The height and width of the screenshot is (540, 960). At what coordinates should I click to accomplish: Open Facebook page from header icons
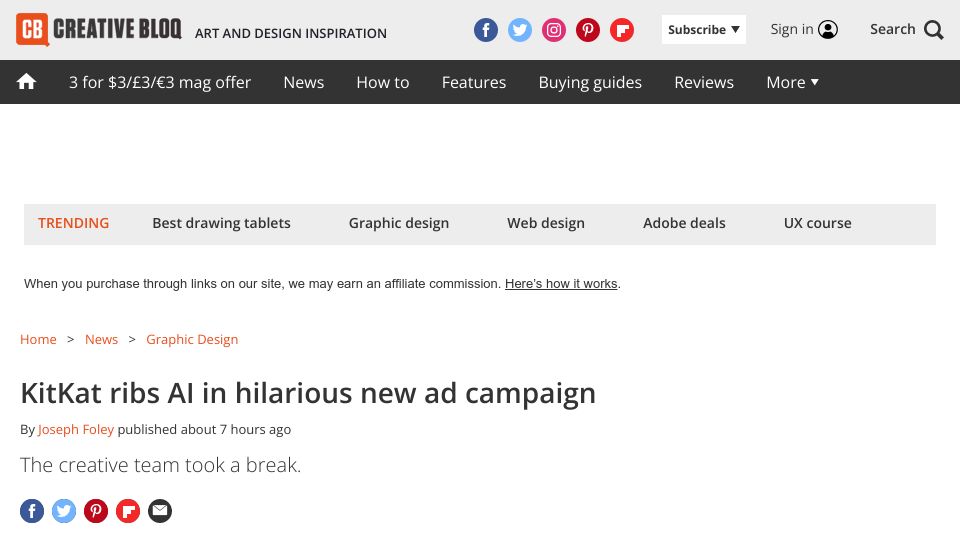click(x=486, y=30)
